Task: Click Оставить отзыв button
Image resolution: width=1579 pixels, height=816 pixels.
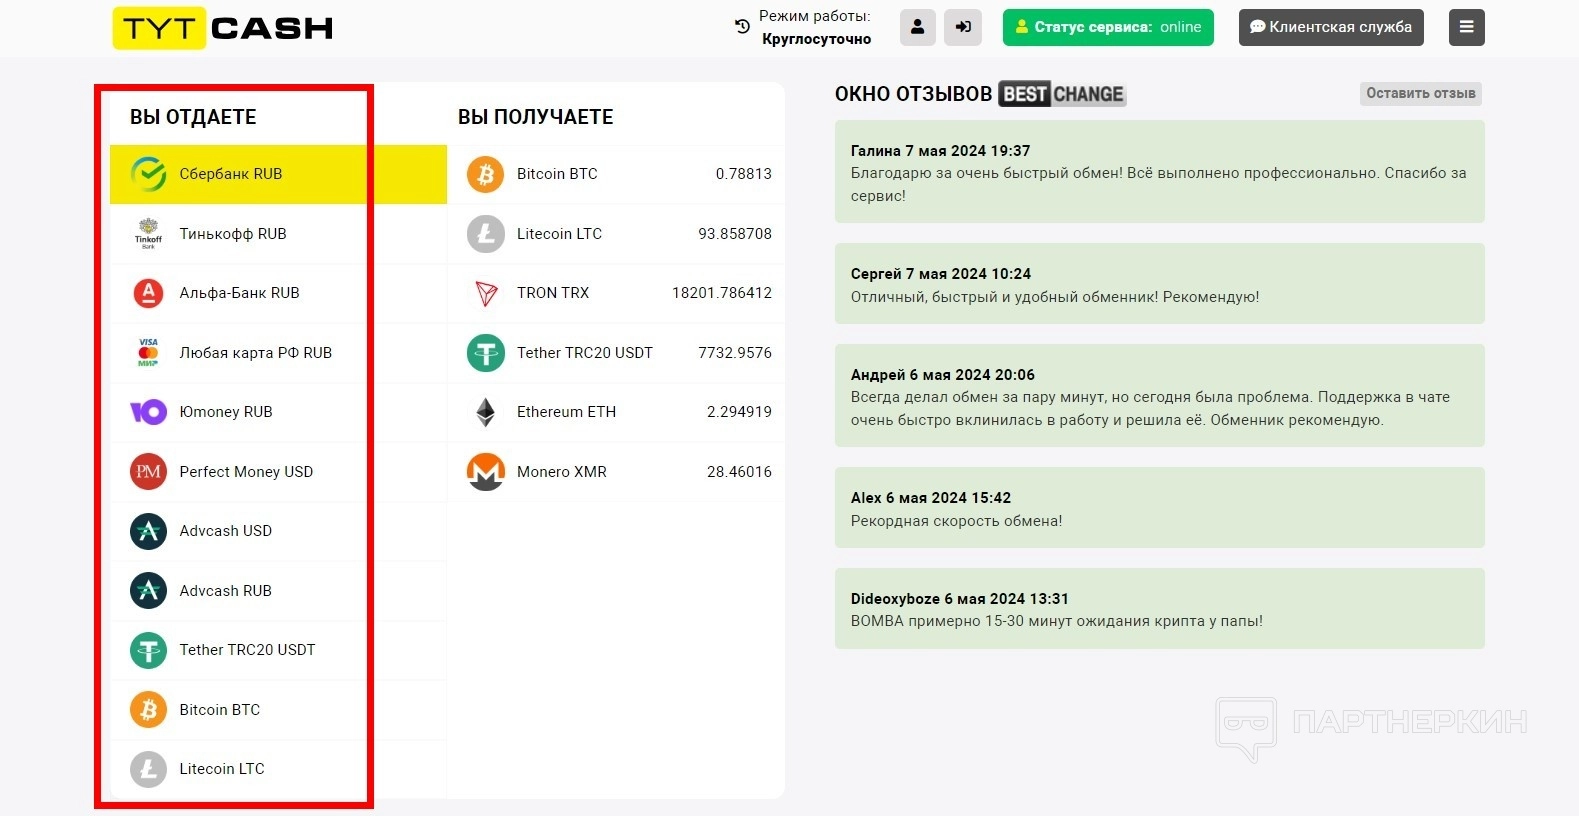Action: 1421,93
